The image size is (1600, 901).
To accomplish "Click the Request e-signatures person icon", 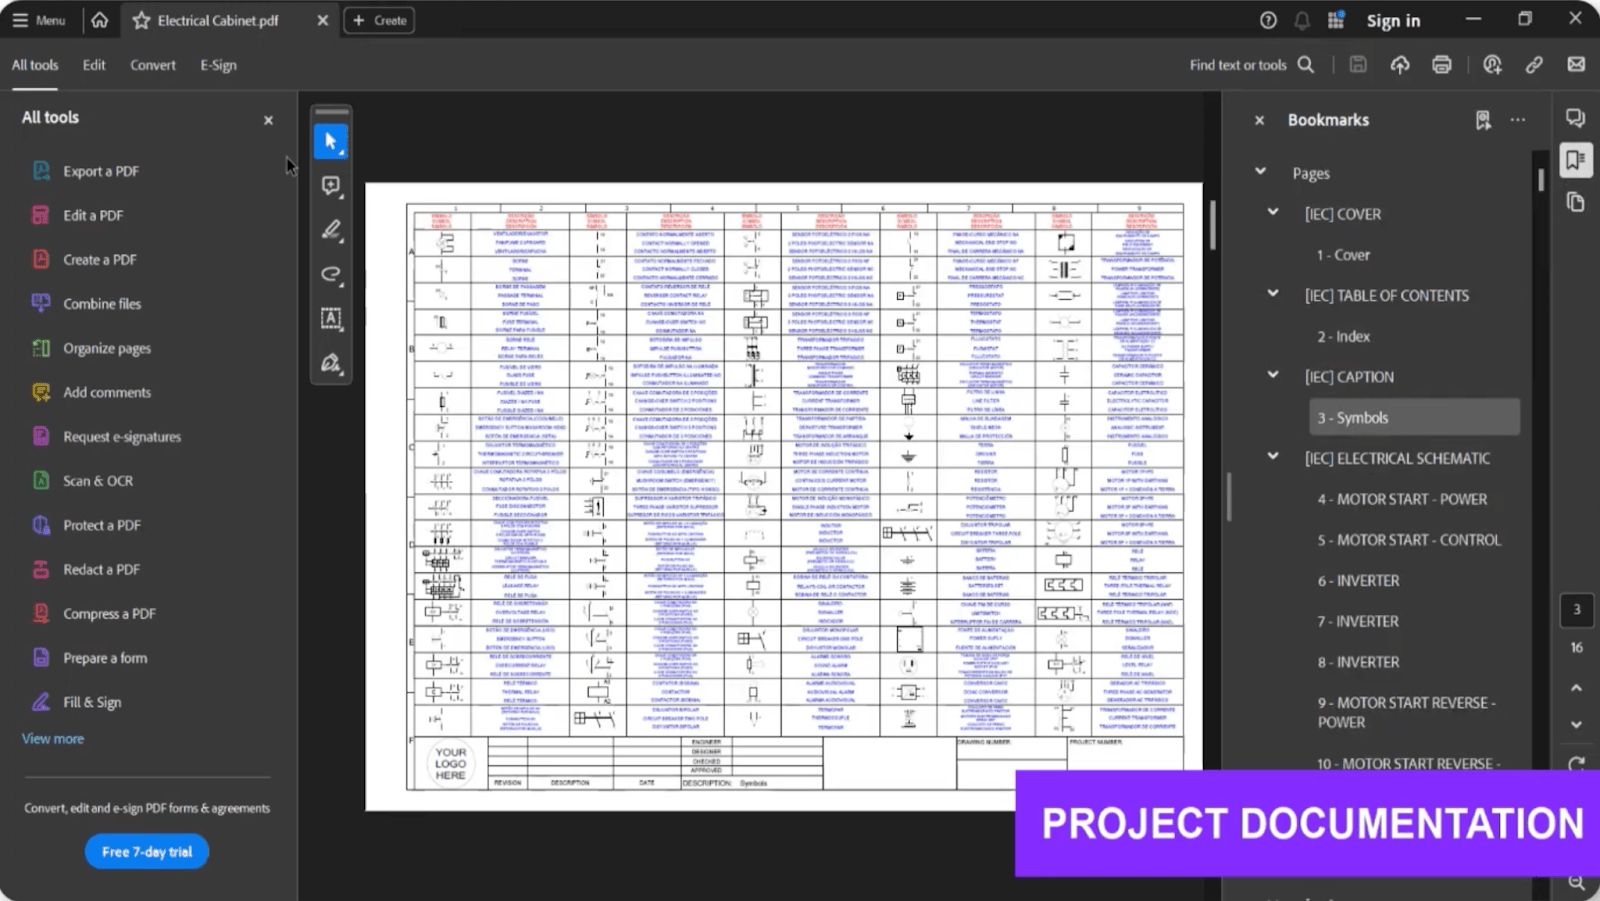I will [1491, 64].
